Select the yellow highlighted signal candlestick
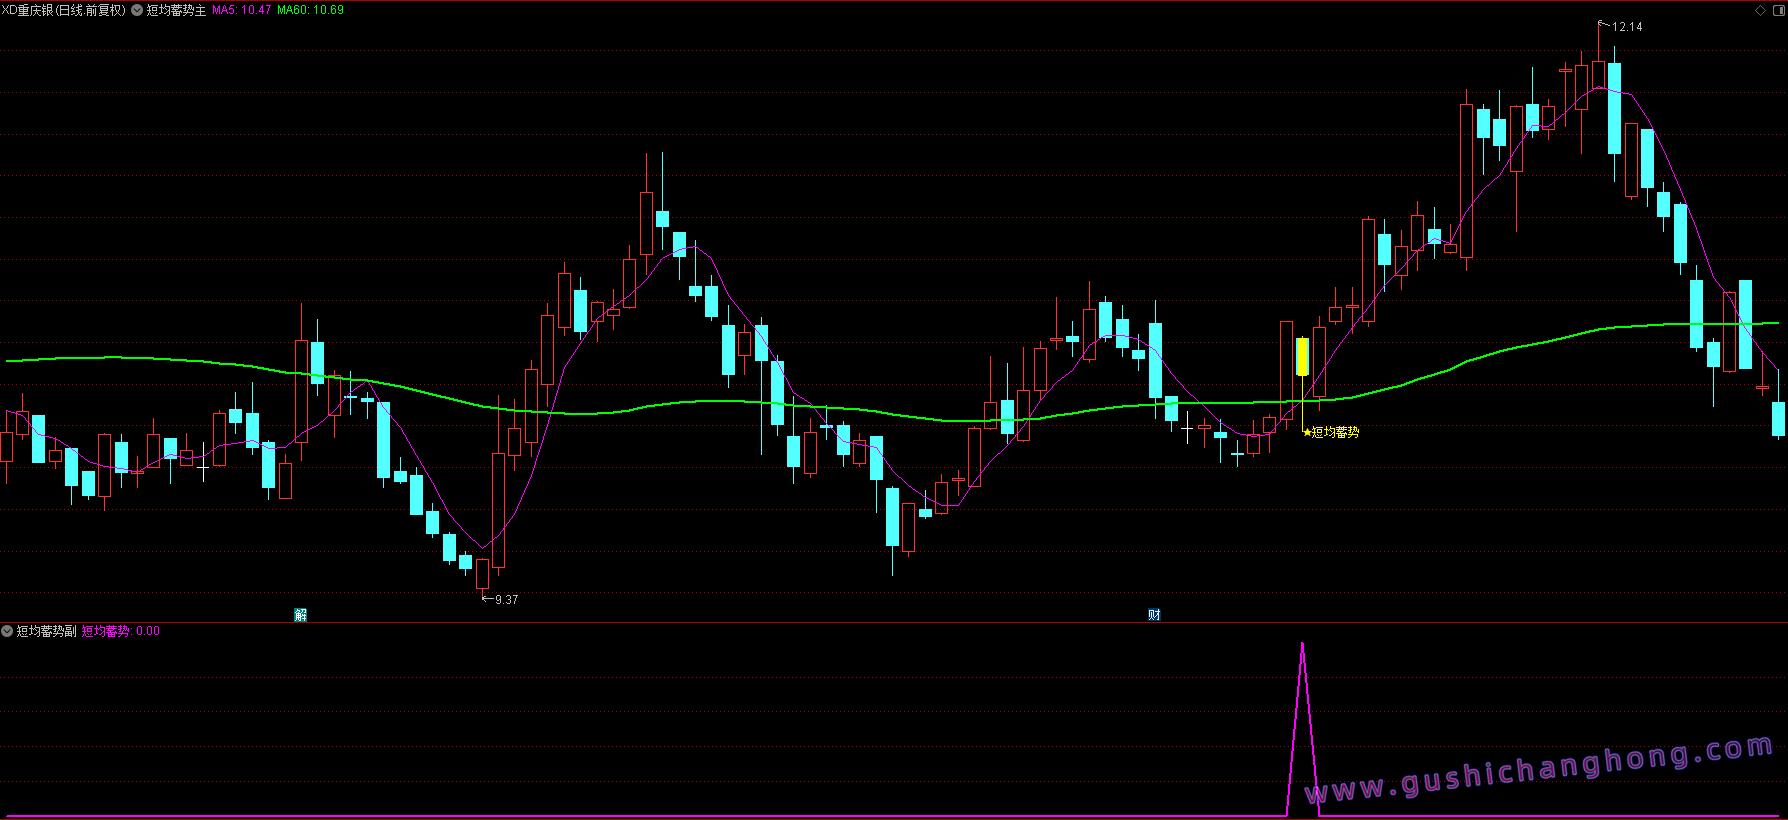1788x820 pixels. pyautogui.click(x=1302, y=357)
